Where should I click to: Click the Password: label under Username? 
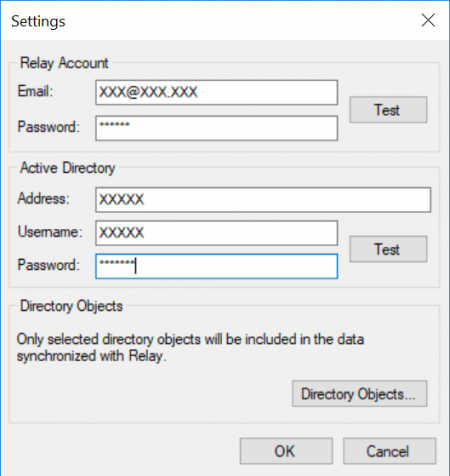coord(49,265)
